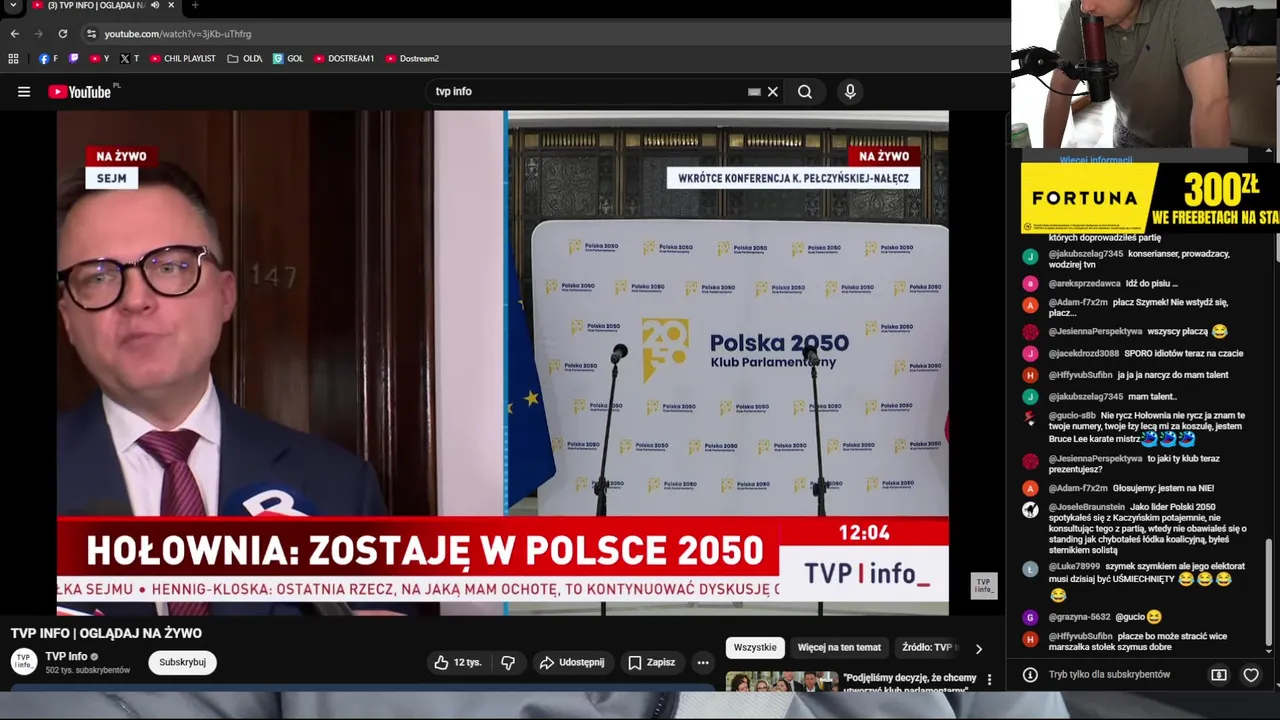Screen dimensions: 1280x720
Task: Open the chat info icon beside the message field
Action: 1030,675
